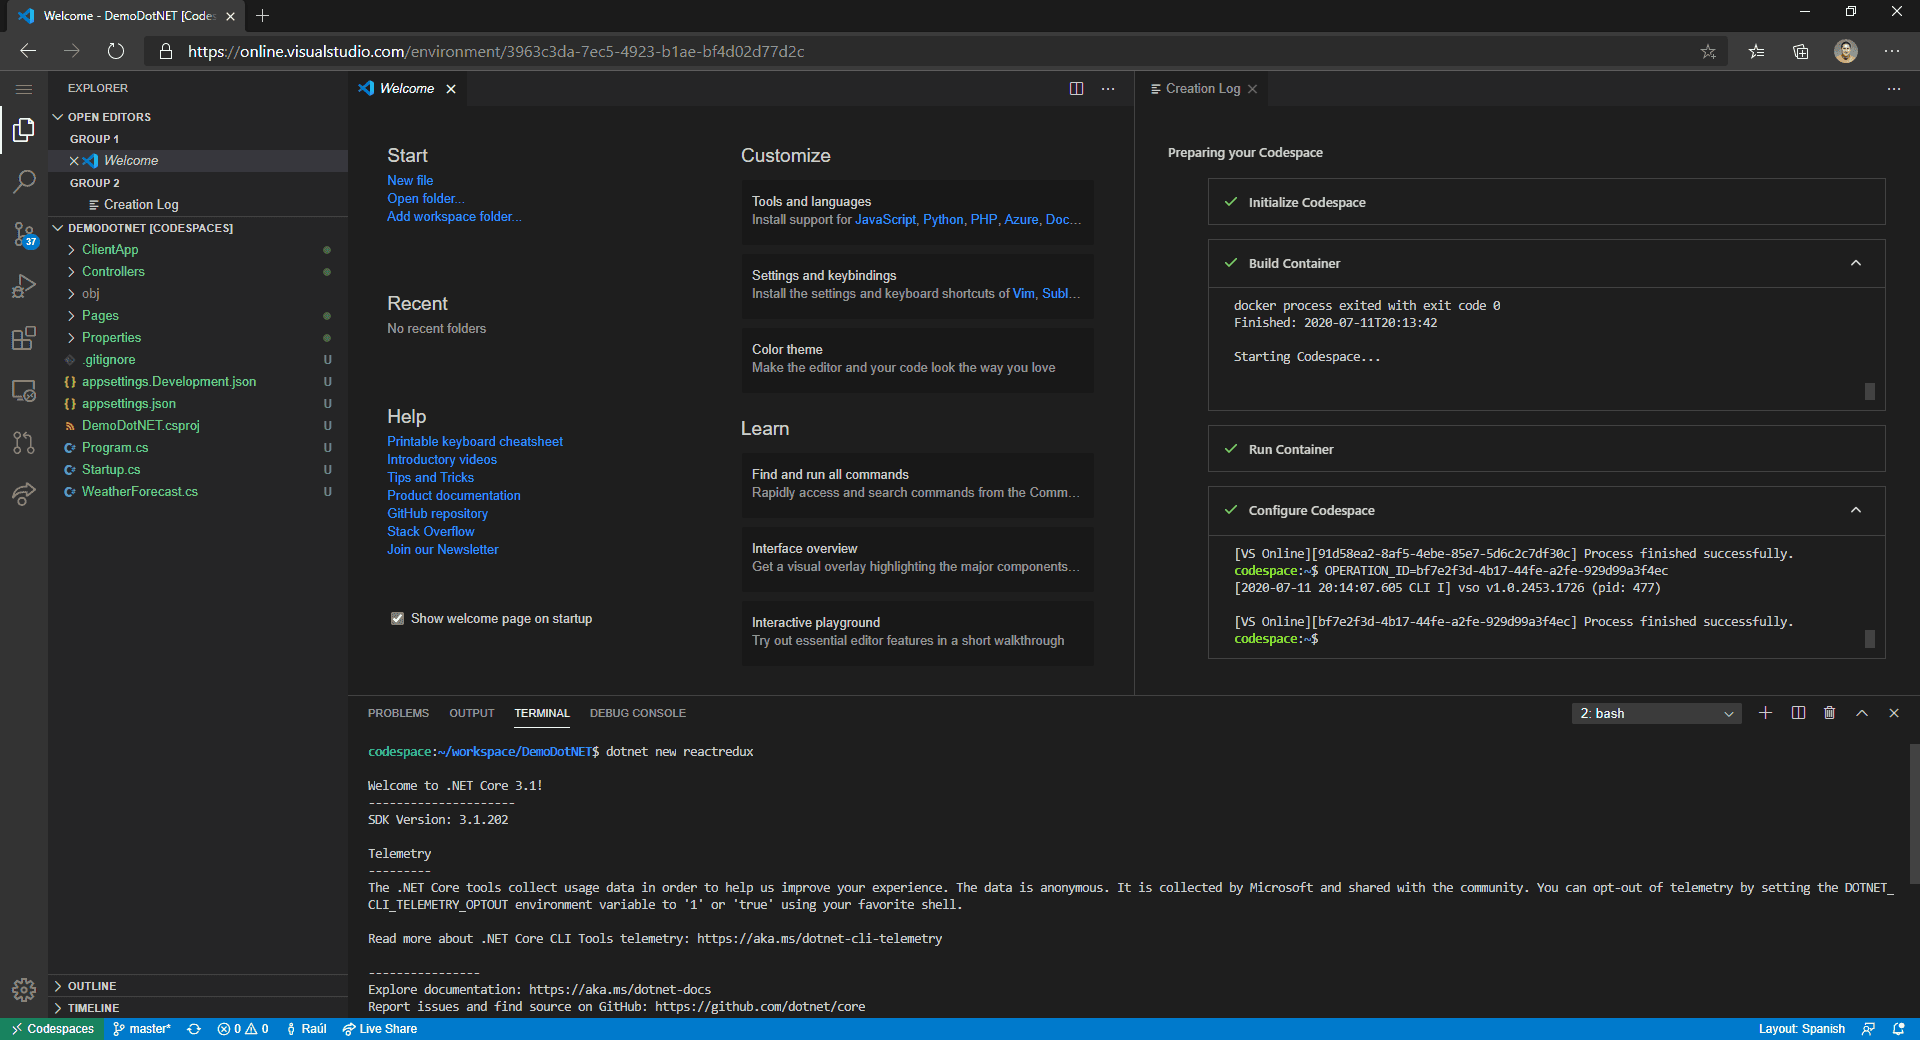This screenshot has width=1920, height=1040.
Task: Open the browser profile avatar
Action: pyautogui.click(x=1846, y=51)
